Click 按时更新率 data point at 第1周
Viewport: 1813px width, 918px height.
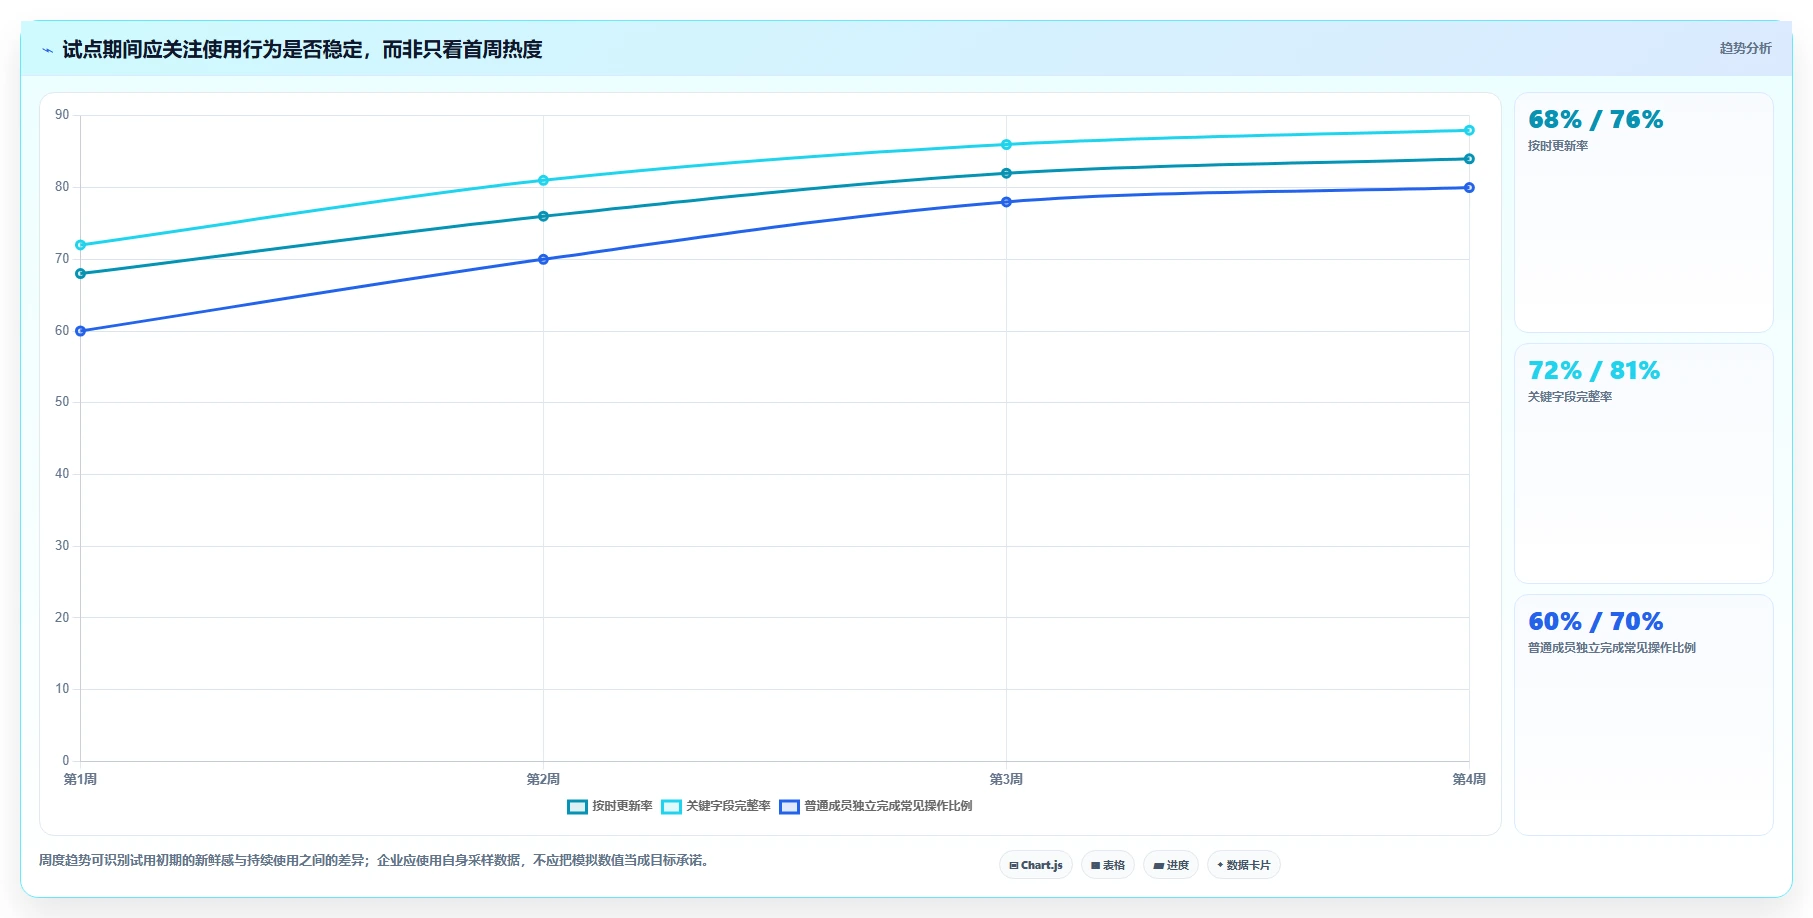coord(81,273)
